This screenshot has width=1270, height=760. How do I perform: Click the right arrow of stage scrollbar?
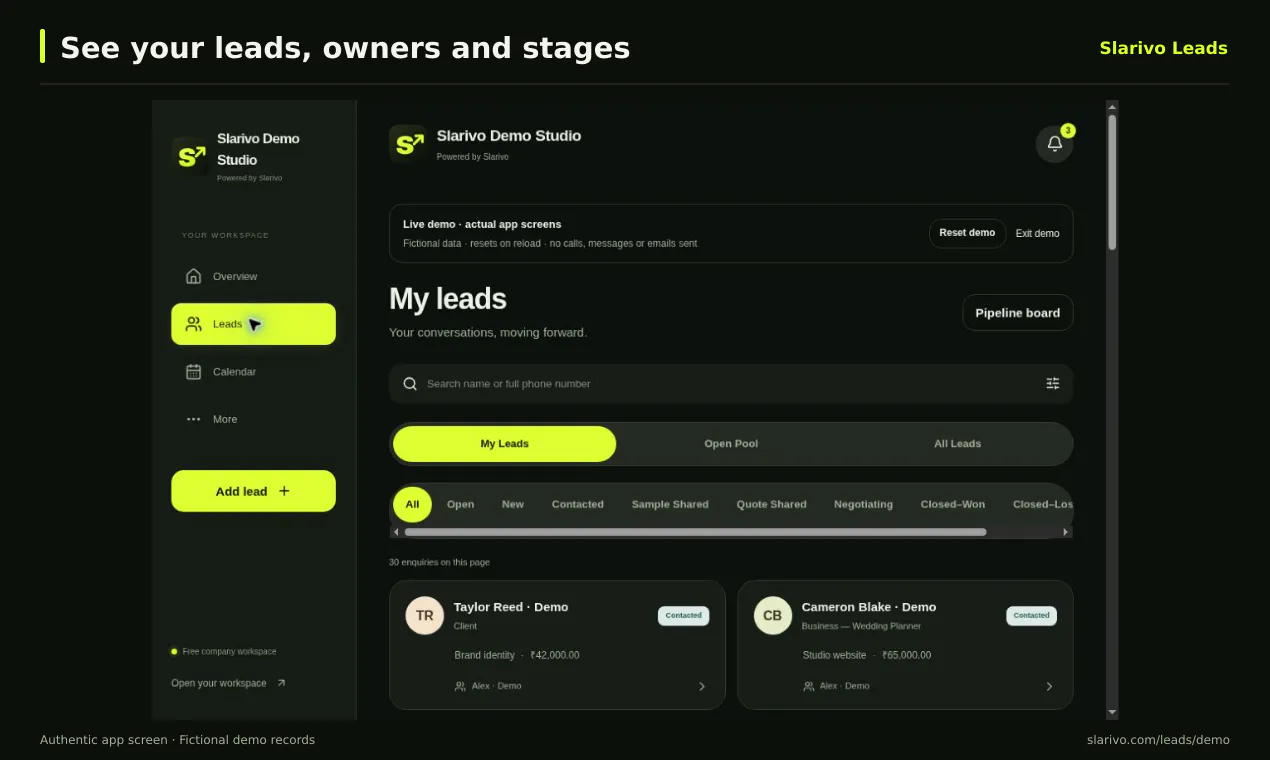pyautogui.click(x=1065, y=532)
